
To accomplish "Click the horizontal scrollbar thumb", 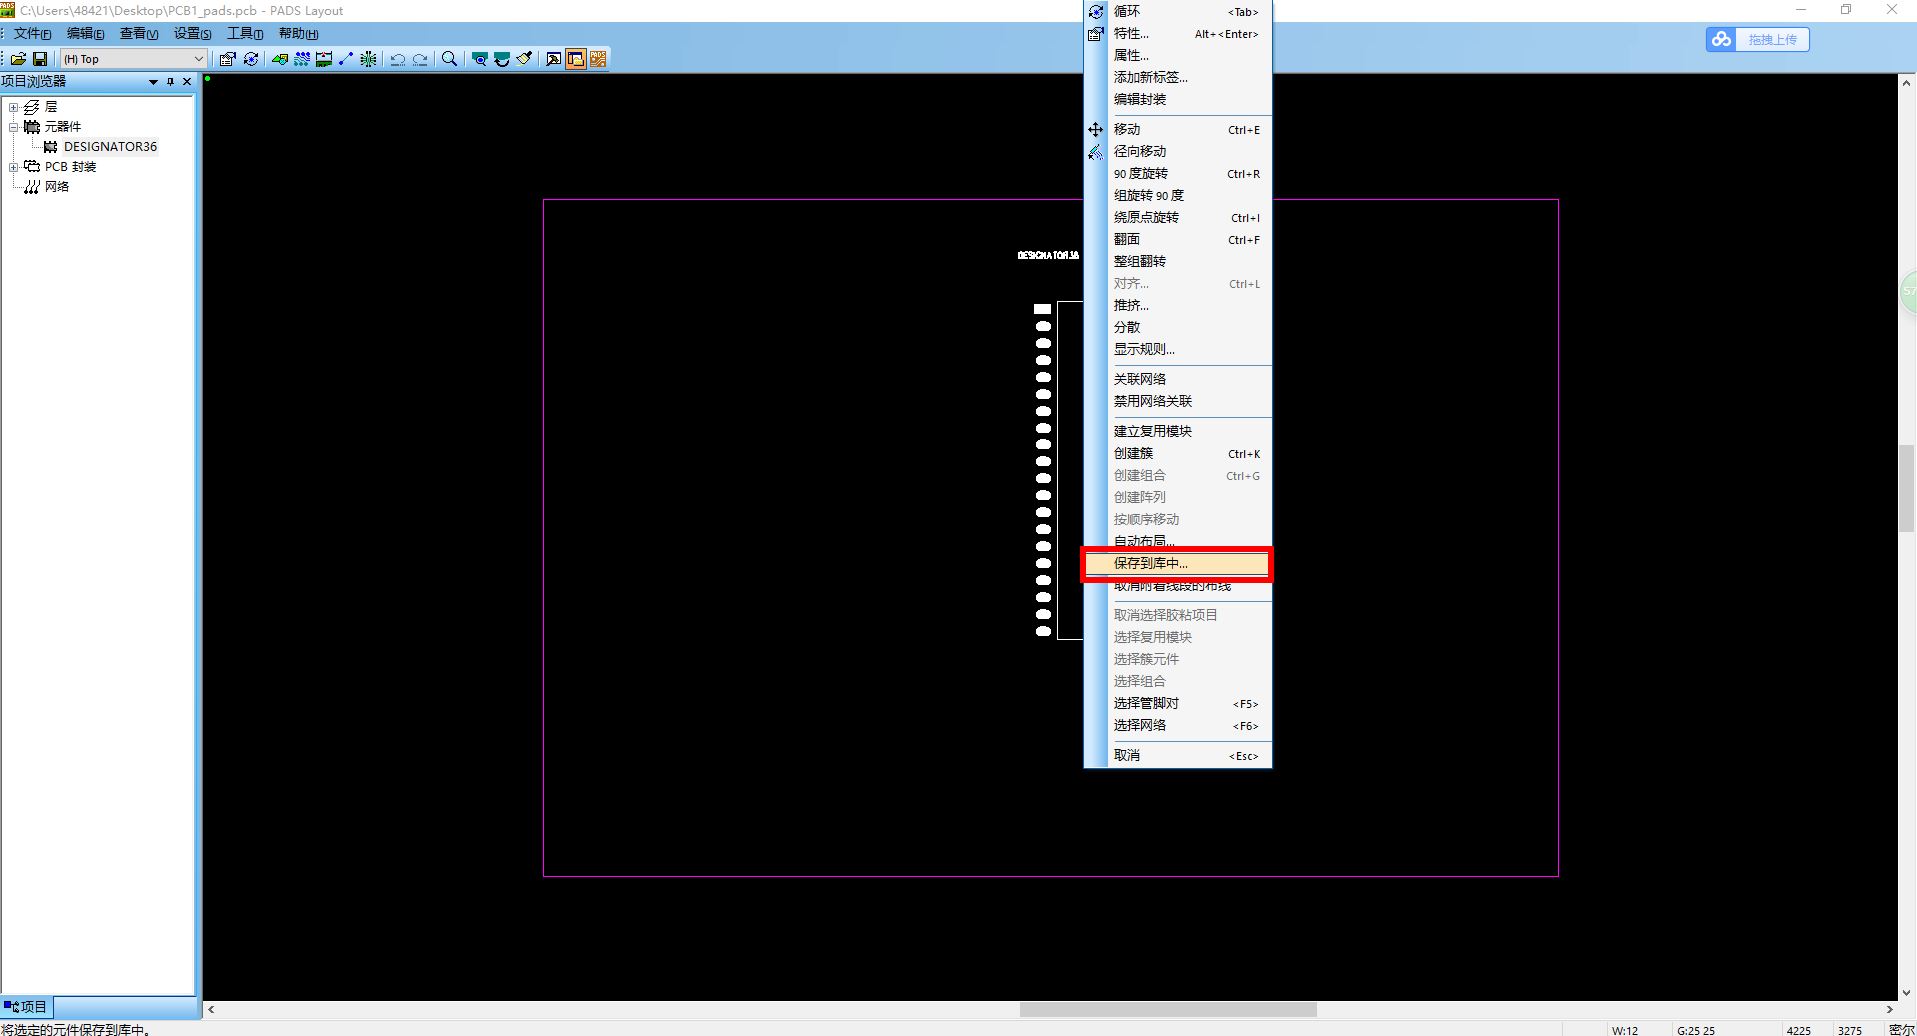I will [1167, 1010].
